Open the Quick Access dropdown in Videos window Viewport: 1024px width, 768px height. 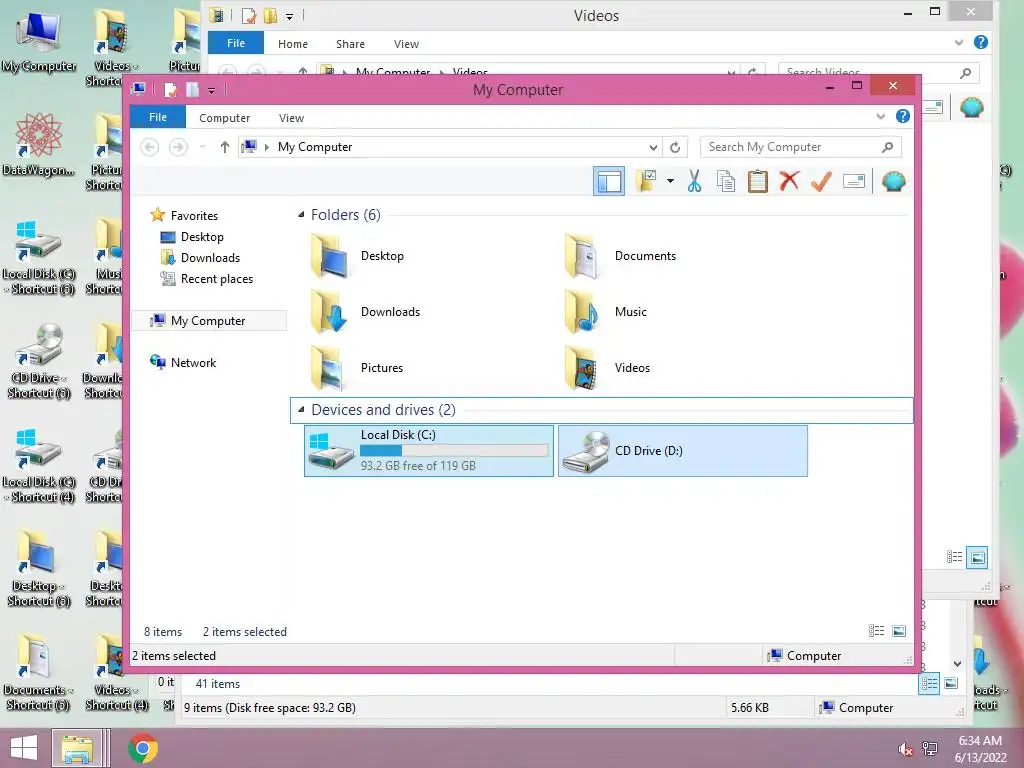(x=289, y=16)
